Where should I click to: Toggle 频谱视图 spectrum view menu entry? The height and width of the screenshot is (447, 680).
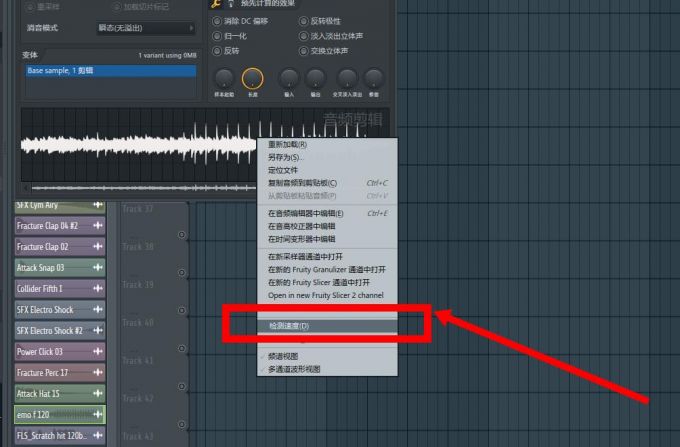coord(327,356)
